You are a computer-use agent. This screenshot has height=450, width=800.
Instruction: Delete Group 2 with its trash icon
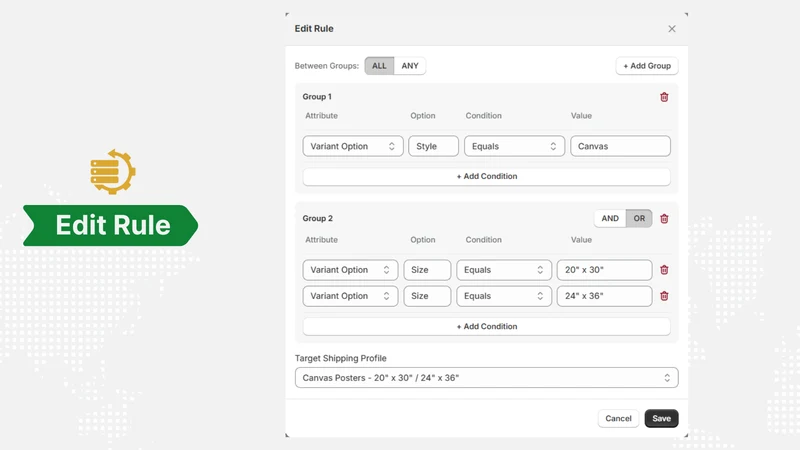click(x=664, y=218)
